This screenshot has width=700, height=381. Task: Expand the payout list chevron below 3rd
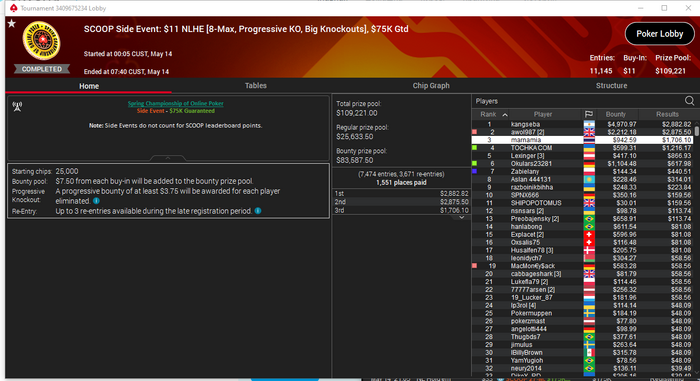[x=462, y=218]
